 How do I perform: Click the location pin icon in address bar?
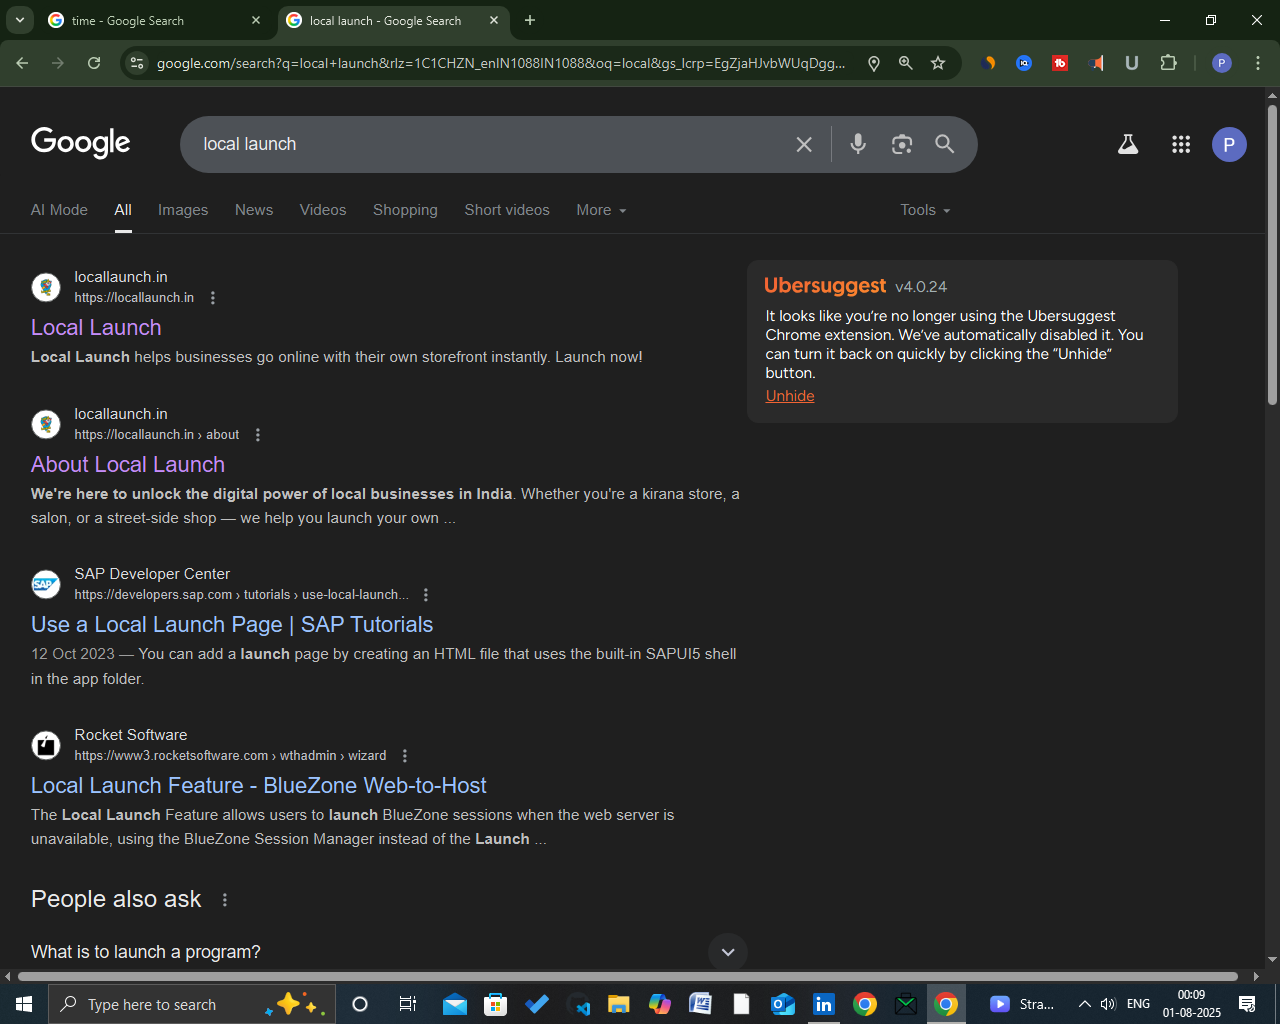tap(874, 63)
